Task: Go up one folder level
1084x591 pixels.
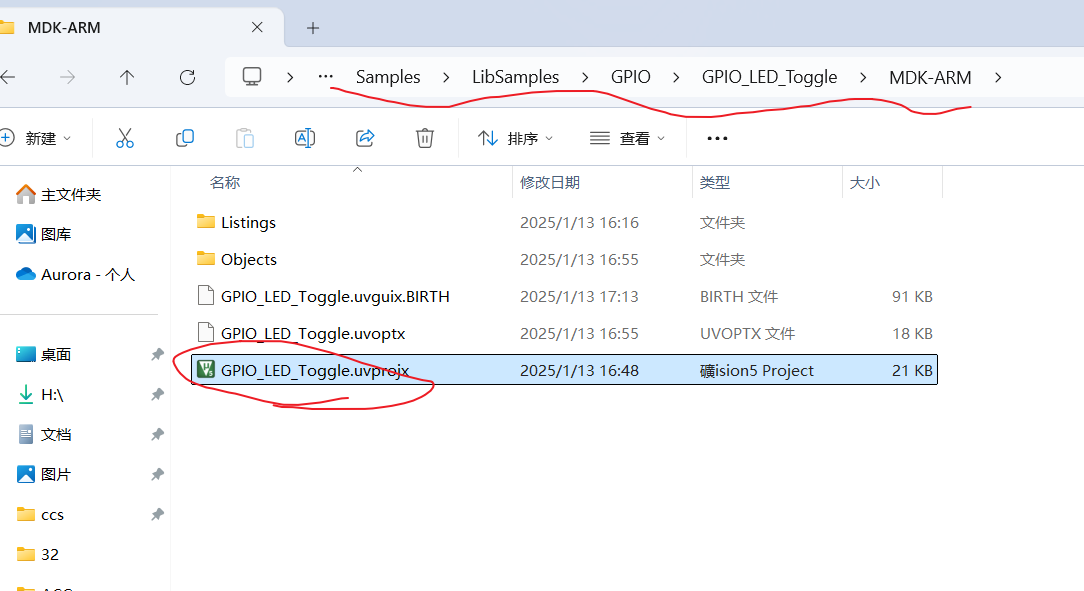Action: click(x=127, y=77)
